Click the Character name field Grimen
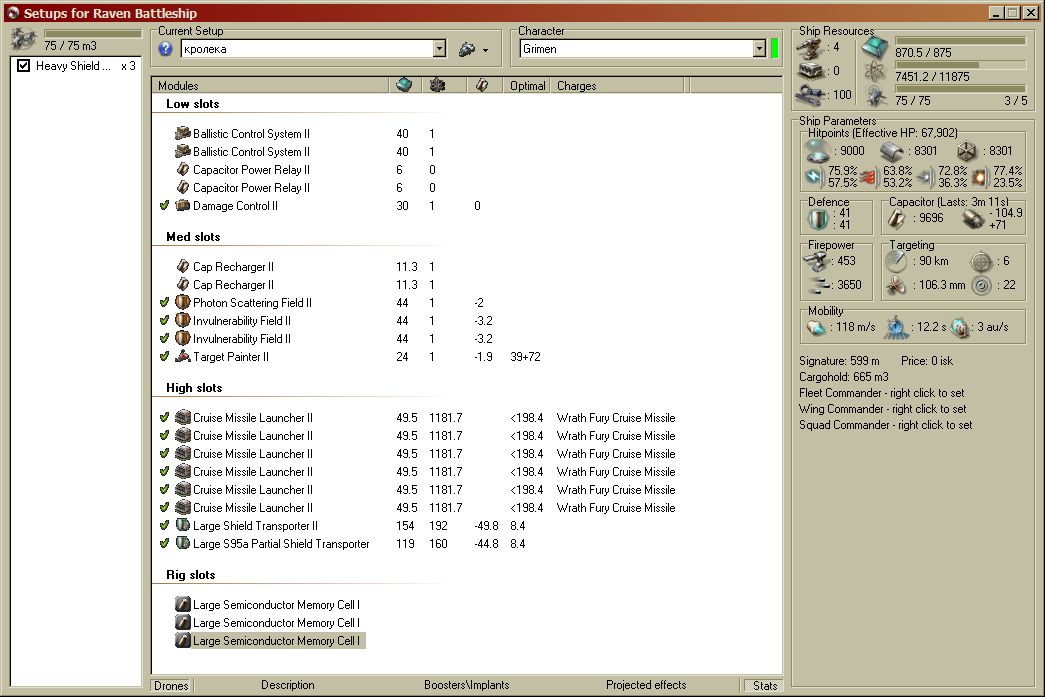 pyautogui.click(x=636, y=49)
